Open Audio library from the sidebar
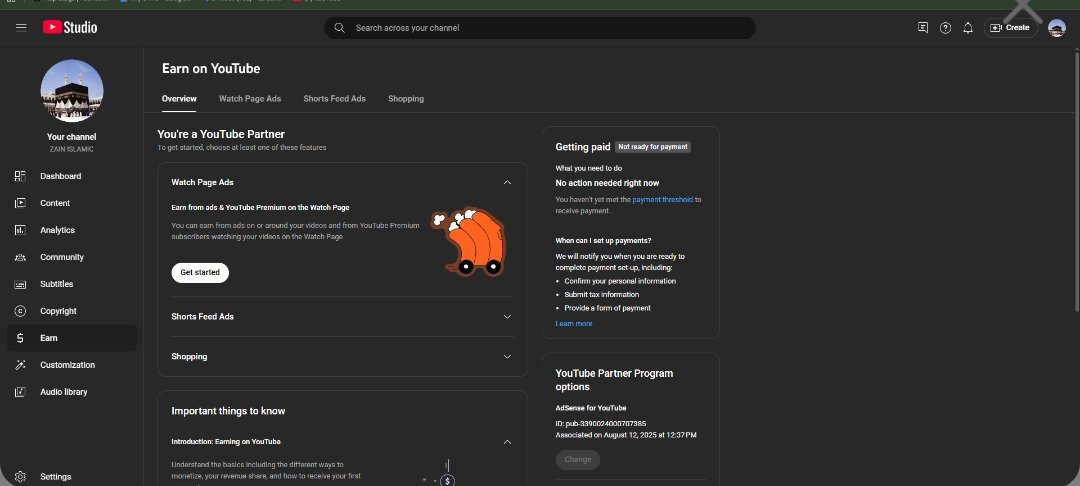The width and height of the screenshot is (1080, 486). [72, 392]
